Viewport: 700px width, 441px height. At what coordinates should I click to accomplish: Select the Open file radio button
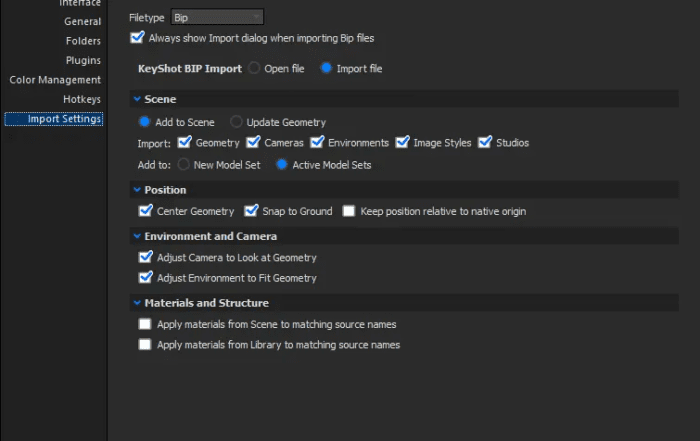pos(254,68)
